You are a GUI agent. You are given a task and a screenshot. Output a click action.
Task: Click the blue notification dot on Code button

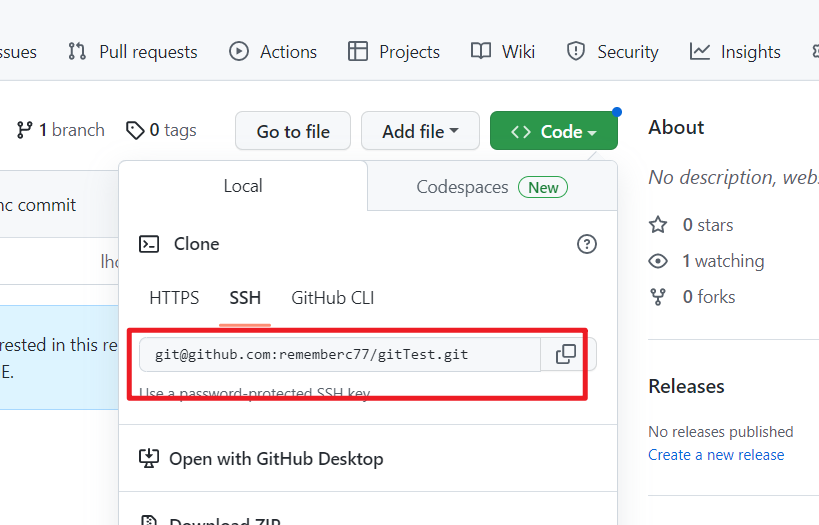617,112
